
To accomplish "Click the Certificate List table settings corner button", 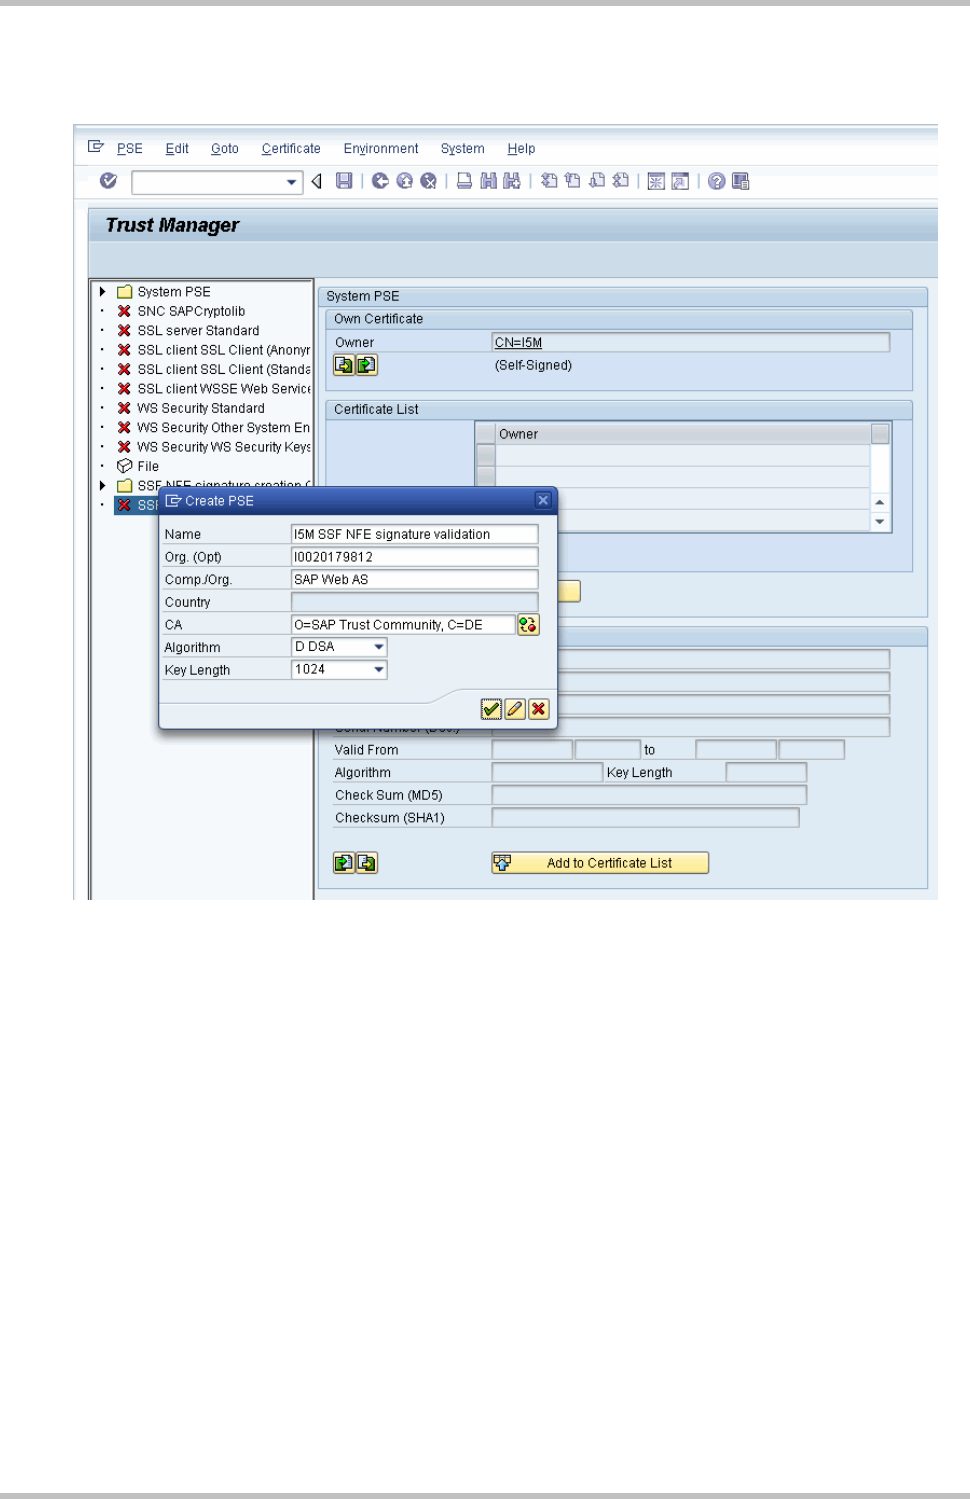I will 880,433.
